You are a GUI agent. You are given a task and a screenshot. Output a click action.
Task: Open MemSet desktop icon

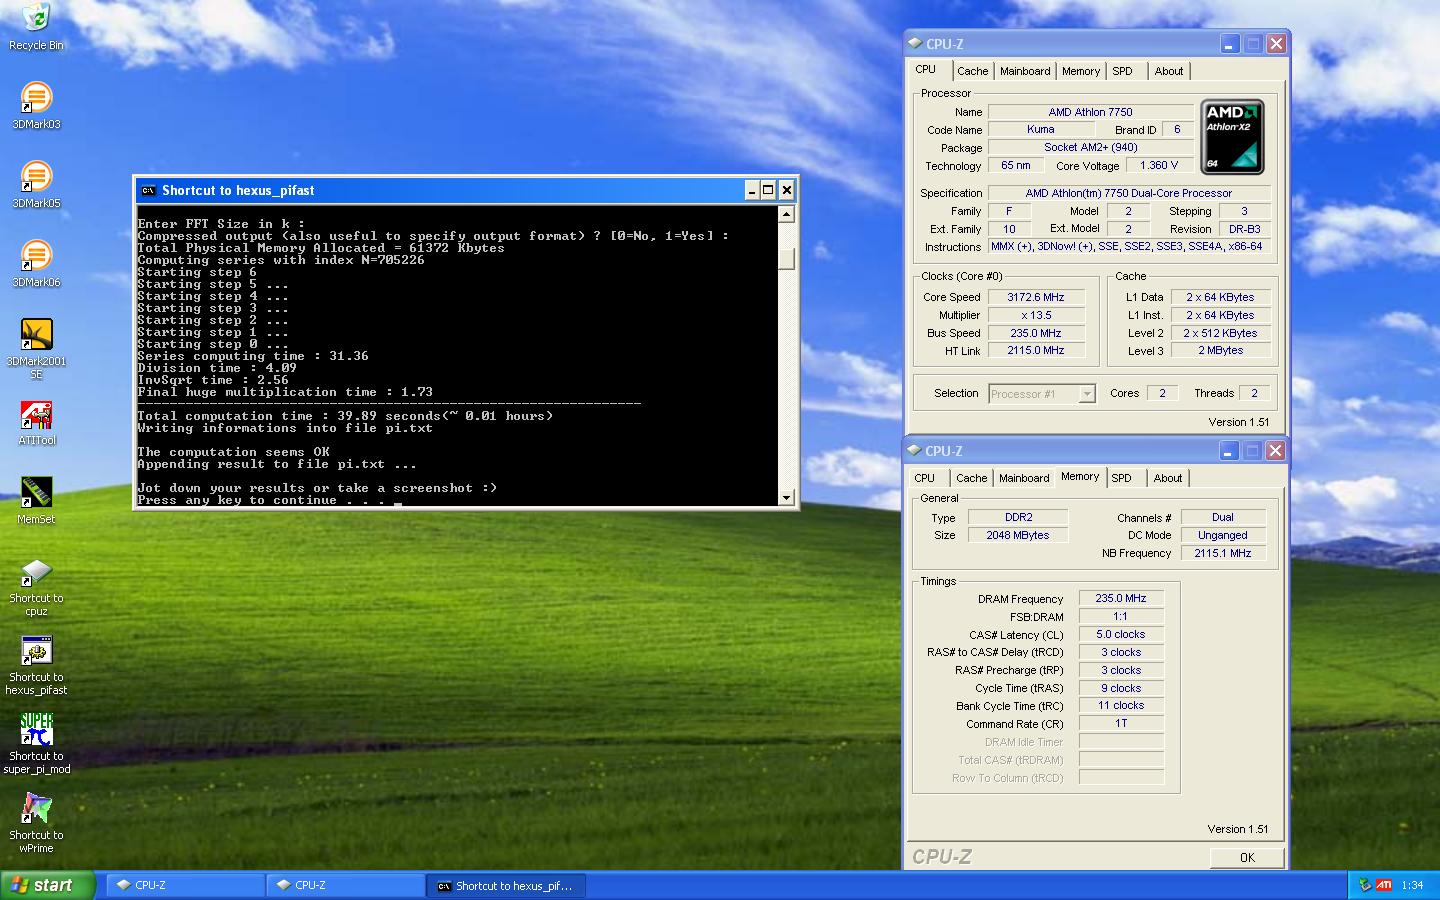36,501
